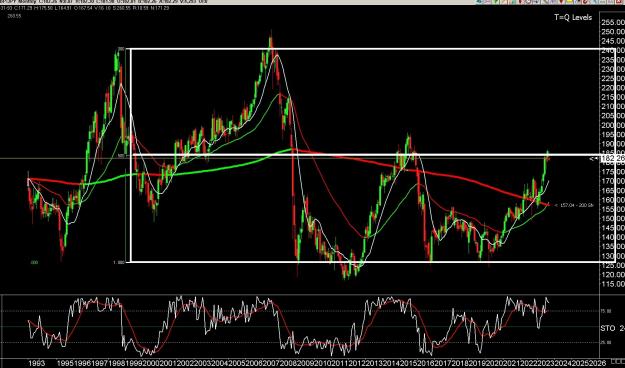Click the 75.00 stochastic overbought level label
The image size is (625, 368).
[x=606, y=311]
